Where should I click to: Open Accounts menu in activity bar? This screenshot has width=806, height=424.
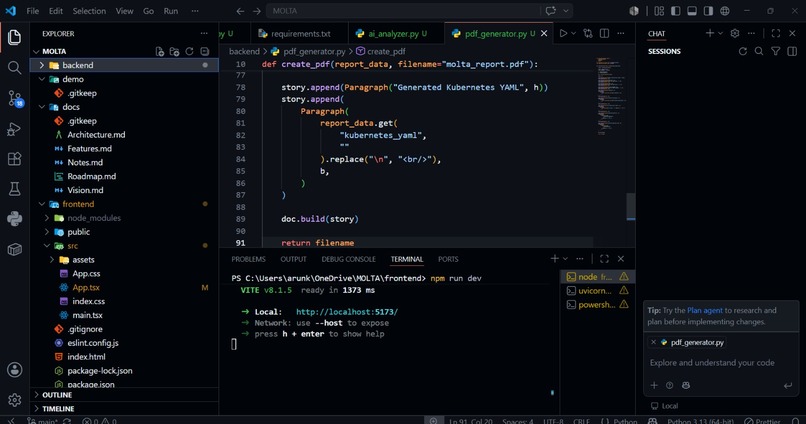coord(14,370)
